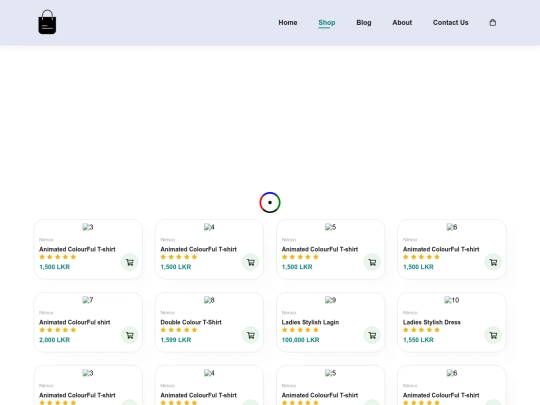The image size is (540, 405).
Task: Click the cart icon on Animated ColourFul shirt card
Action: 129,335
